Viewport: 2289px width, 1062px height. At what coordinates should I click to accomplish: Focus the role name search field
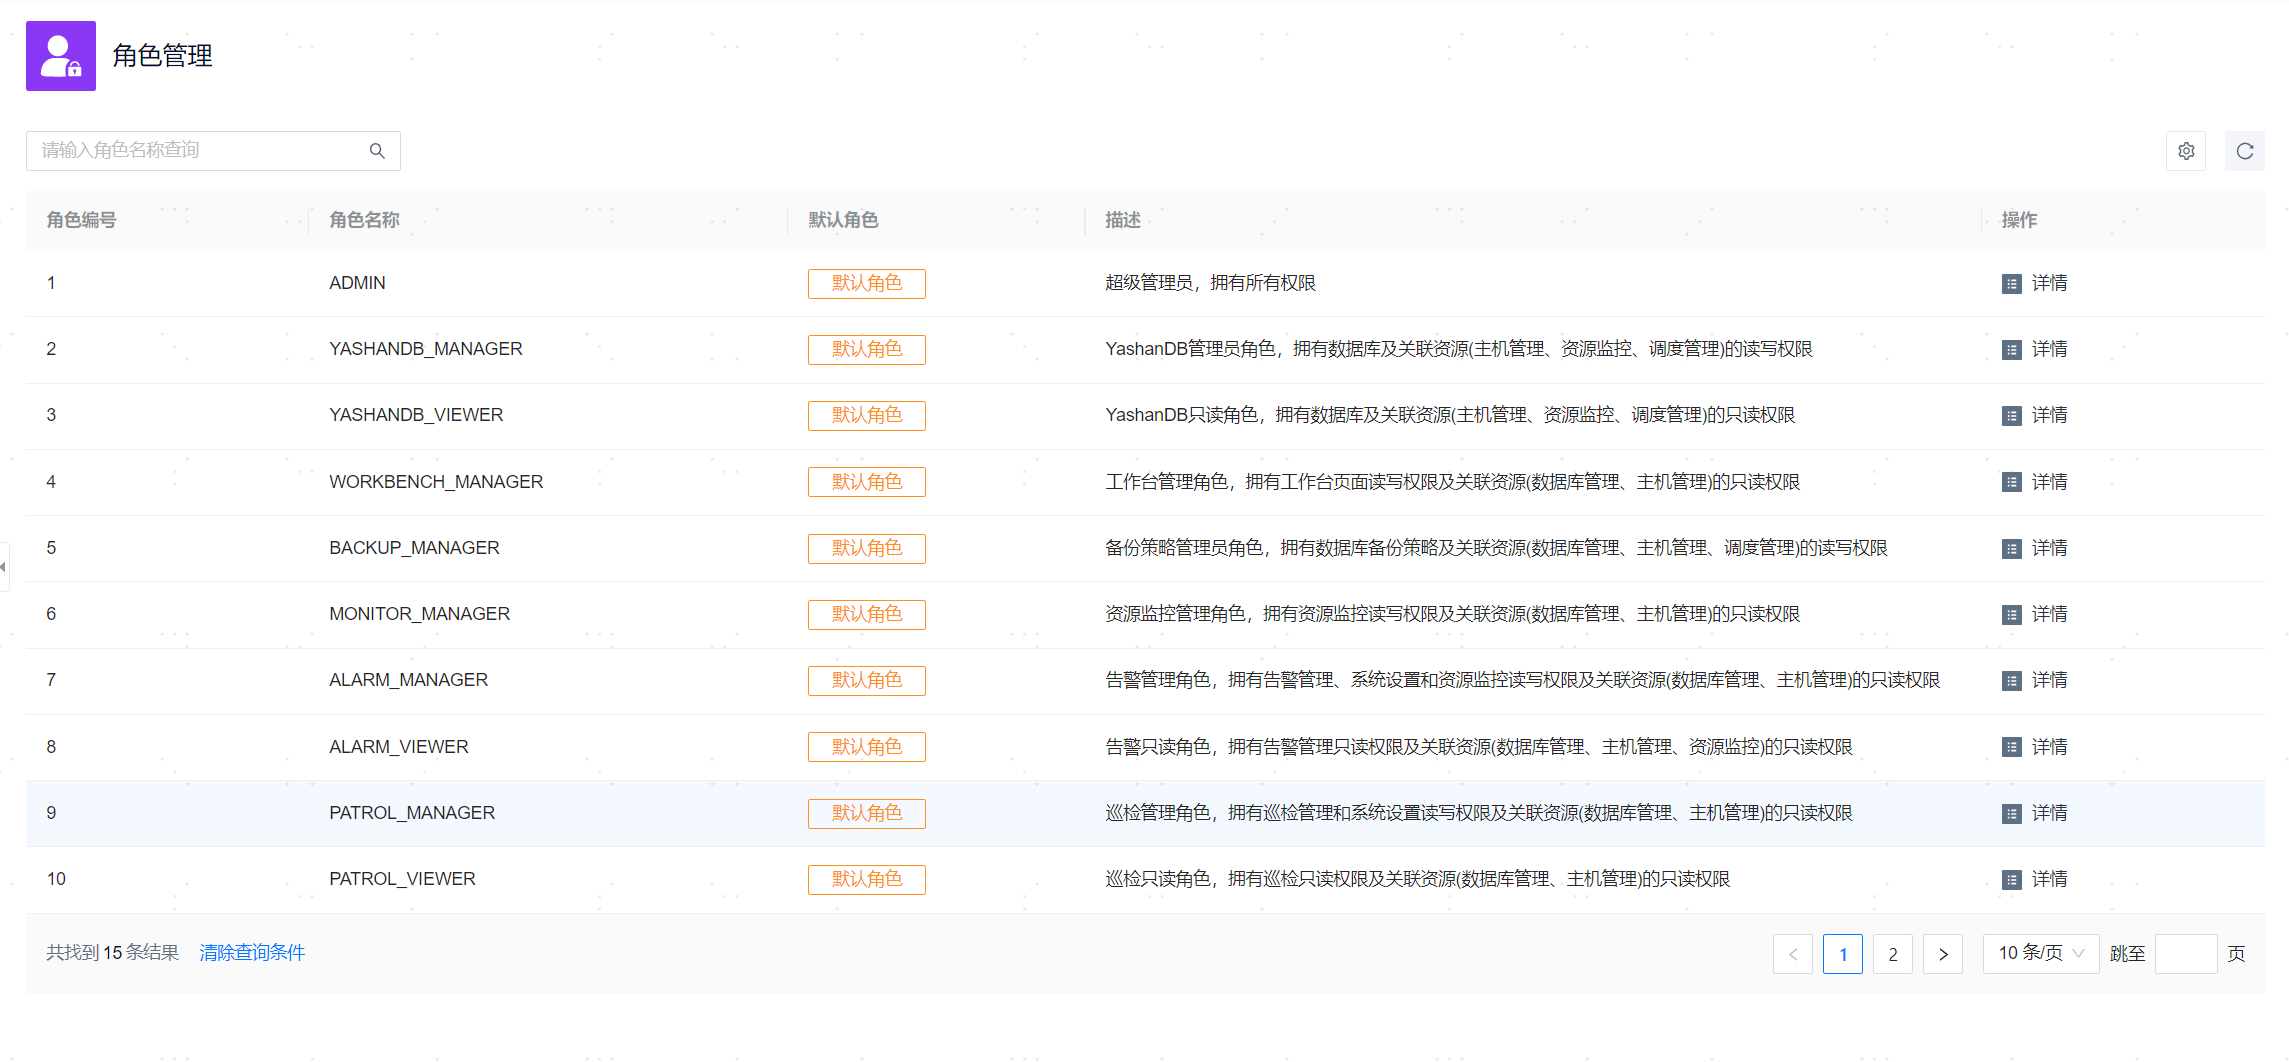[x=200, y=151]
